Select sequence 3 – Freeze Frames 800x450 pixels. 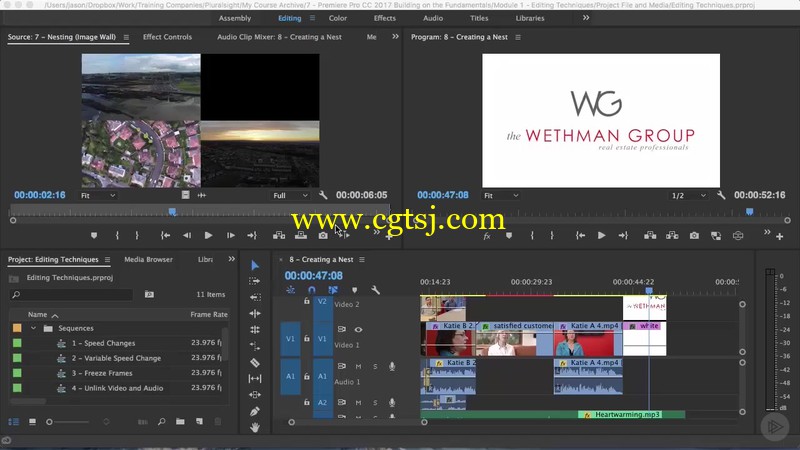(x=102, y=373)
